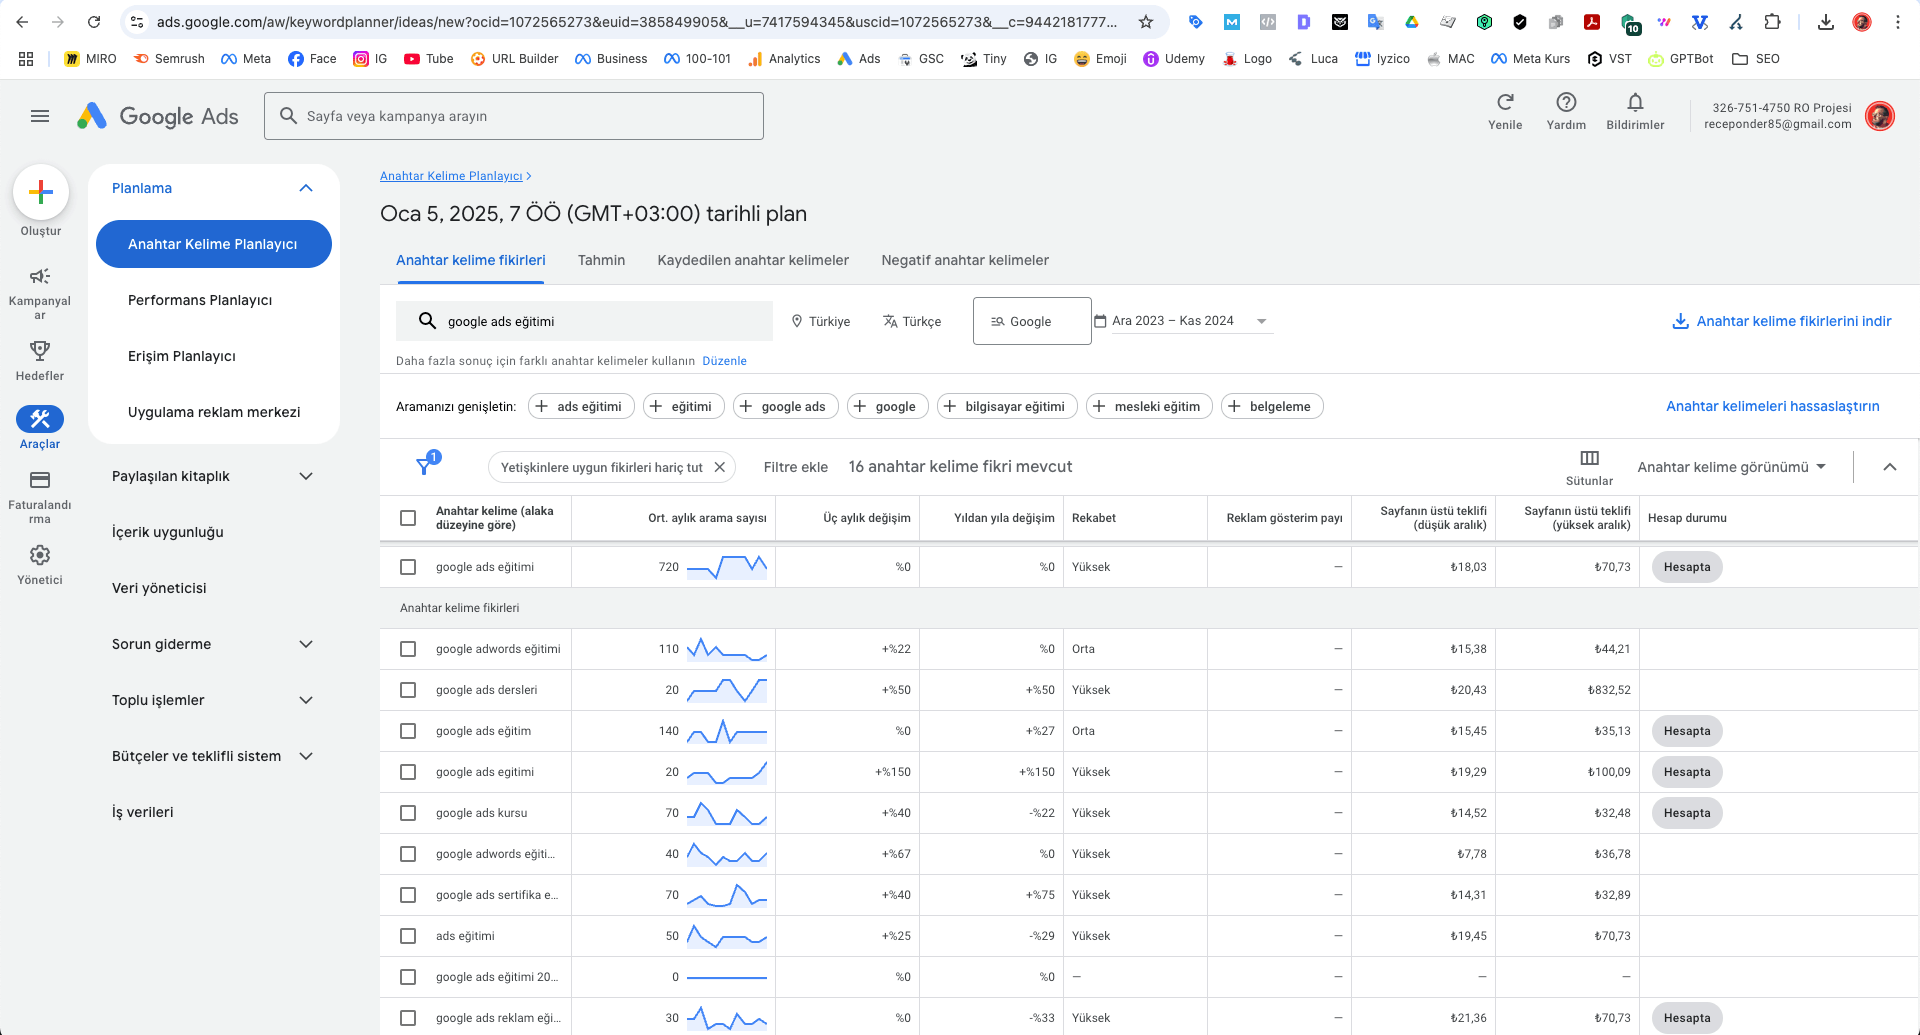This screenshot has width=1920, height=1035.
Task: Click the Düzenle link
Action: (x=724, y=361)
